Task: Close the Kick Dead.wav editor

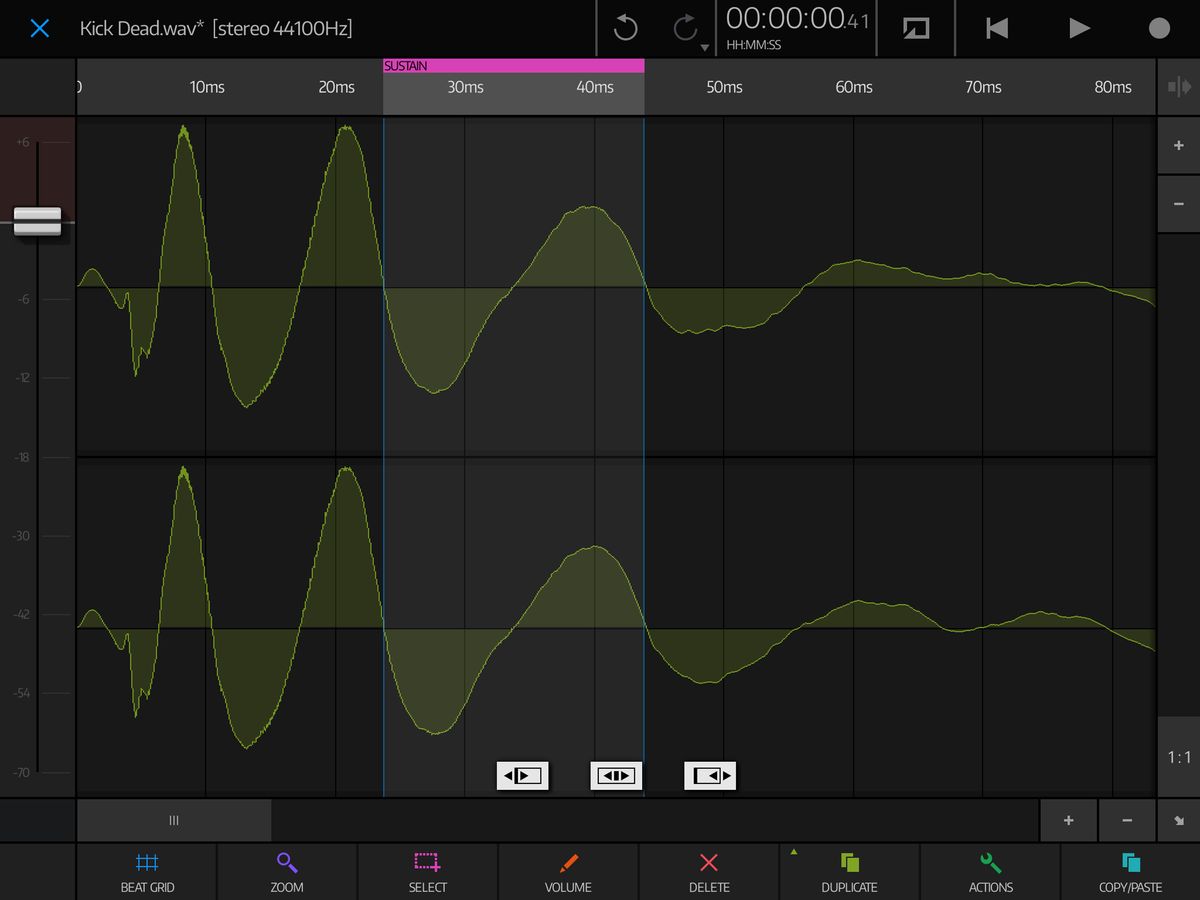Action: [39, 28]
